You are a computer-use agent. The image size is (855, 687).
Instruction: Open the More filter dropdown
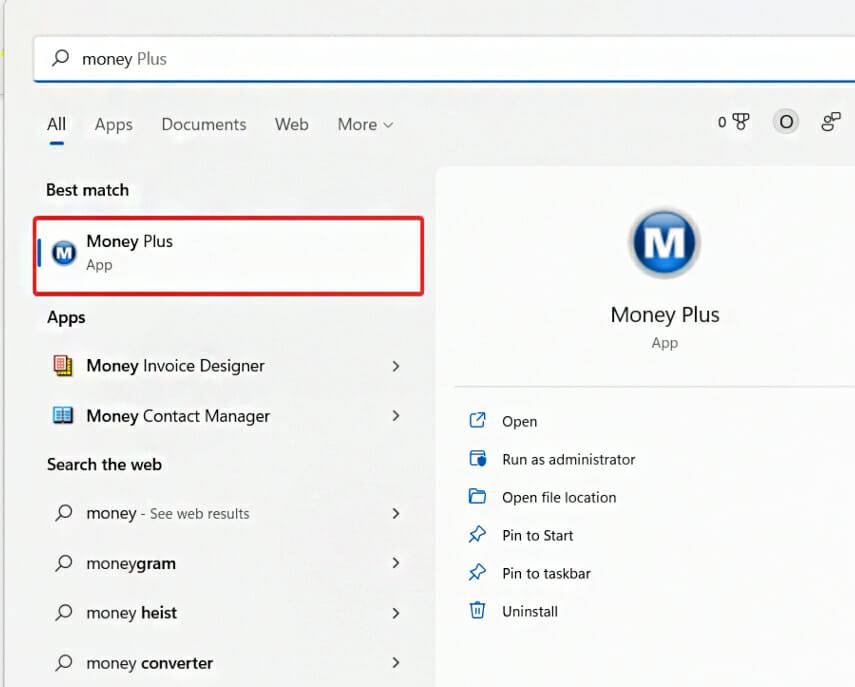click(x=364, y=124)
